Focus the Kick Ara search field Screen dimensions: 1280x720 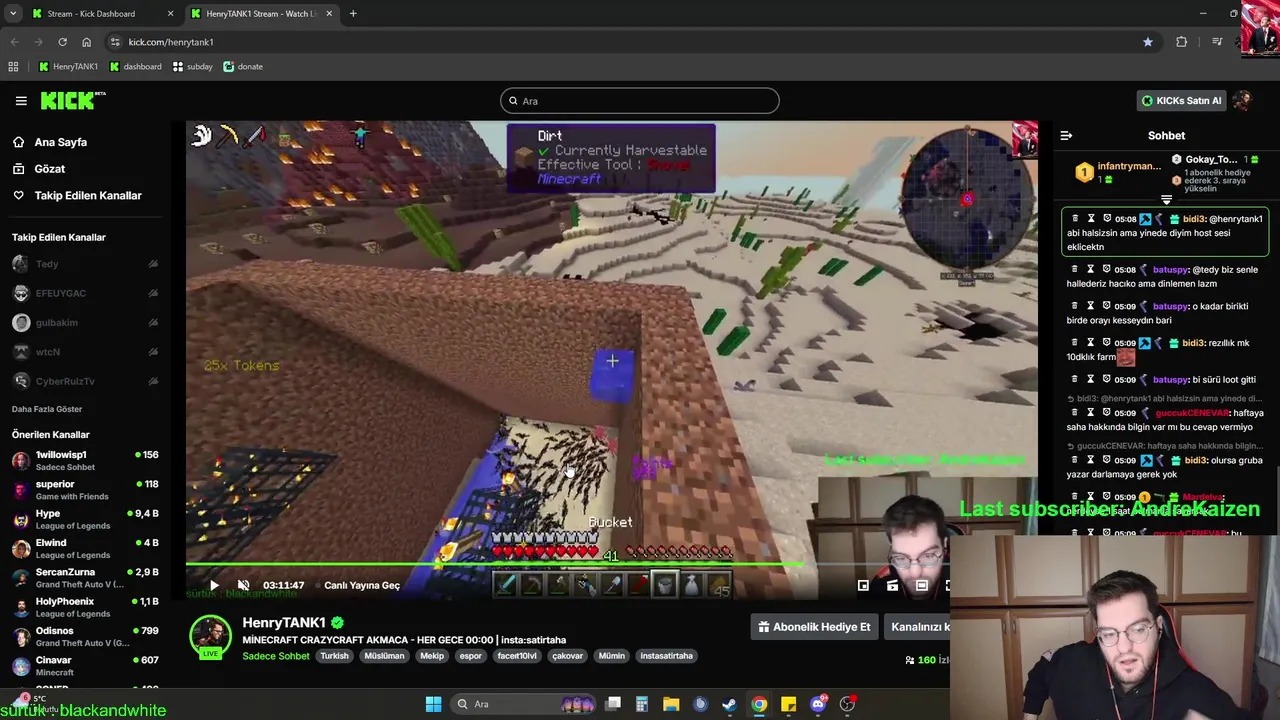tap(640, 100)
